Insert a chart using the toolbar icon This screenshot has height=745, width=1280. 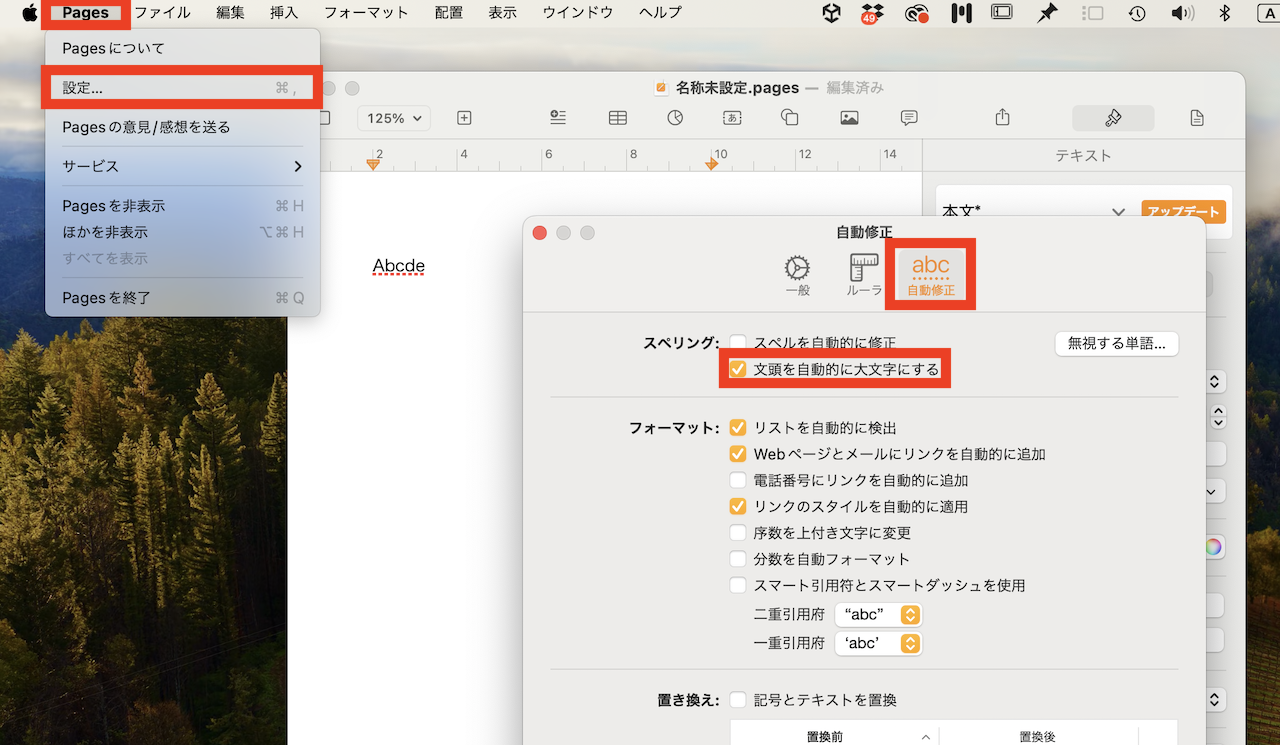[676, 118]
